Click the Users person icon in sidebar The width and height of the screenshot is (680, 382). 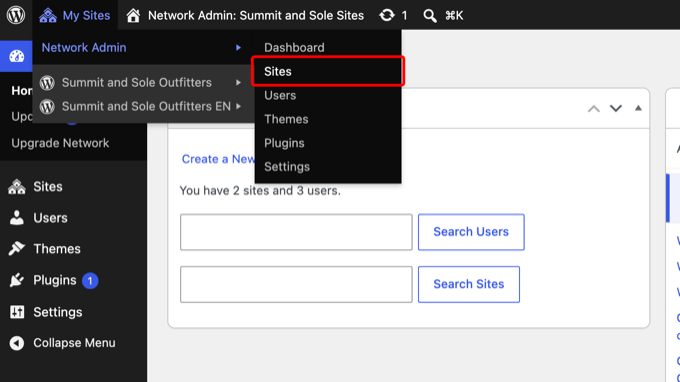pos(16,218)
